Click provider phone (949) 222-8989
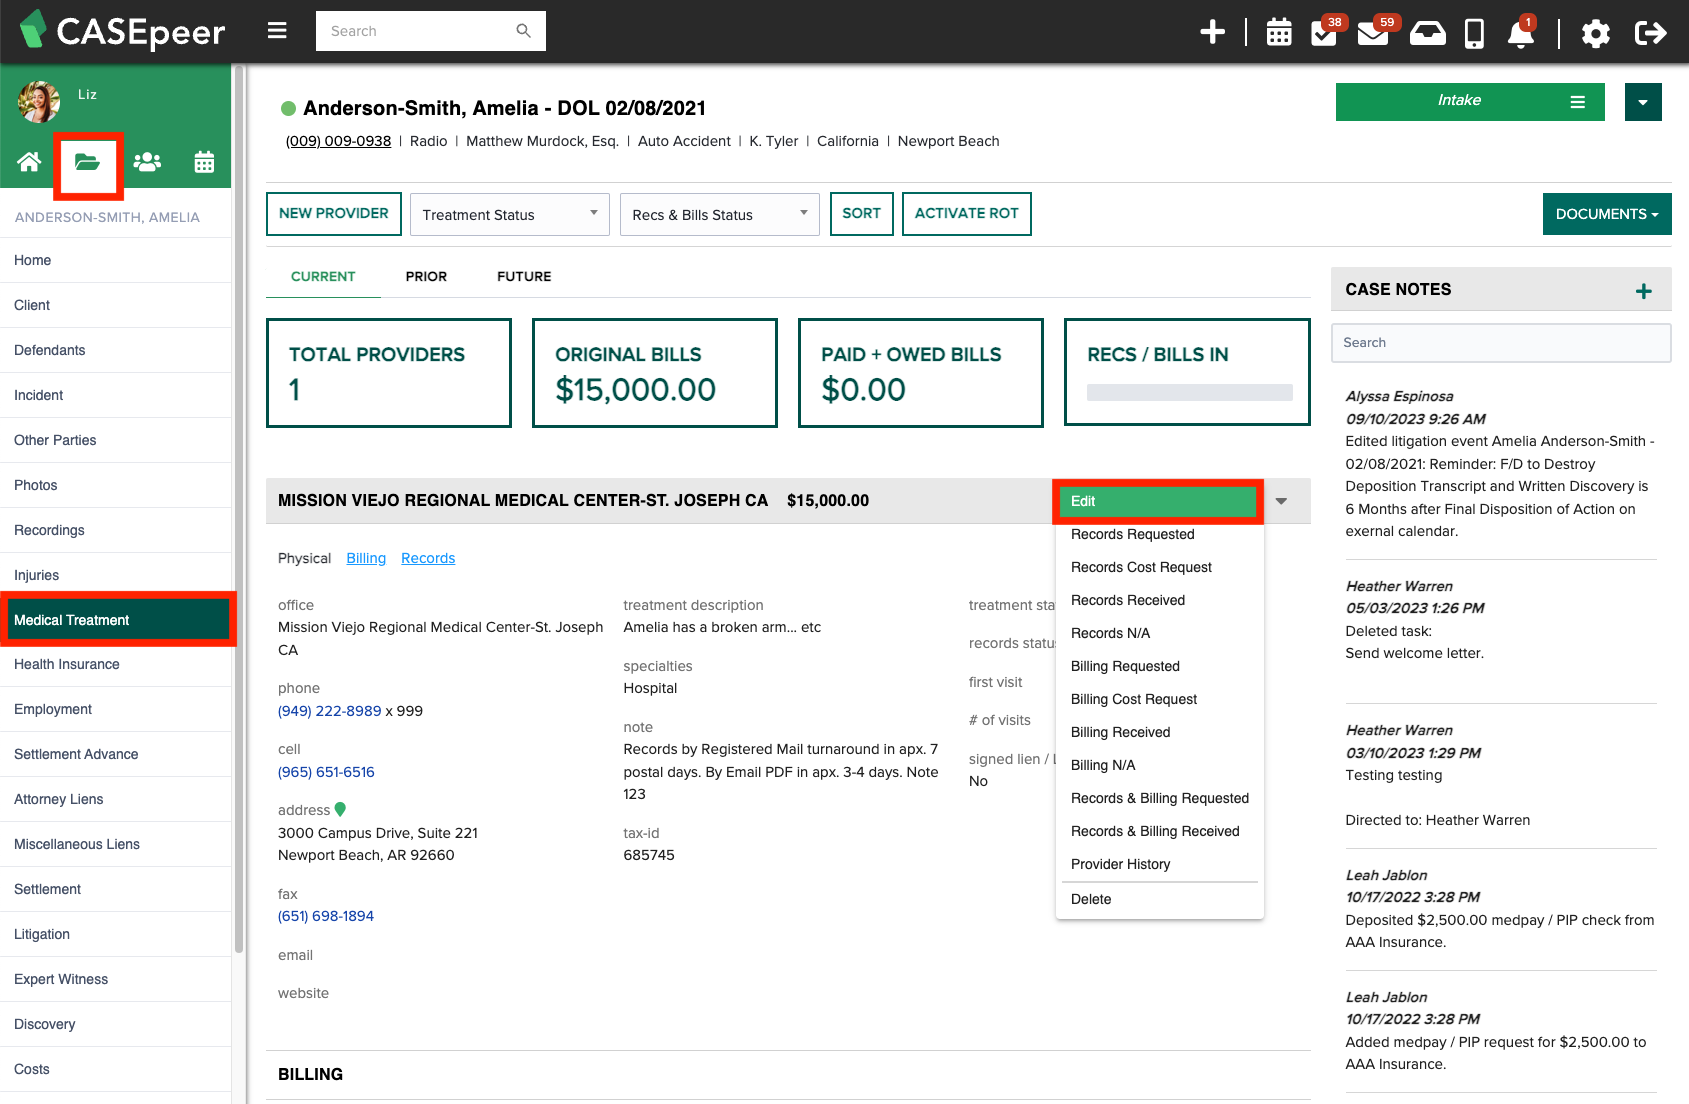The height and width of the screenshot is (1104, 1689). 330,711
